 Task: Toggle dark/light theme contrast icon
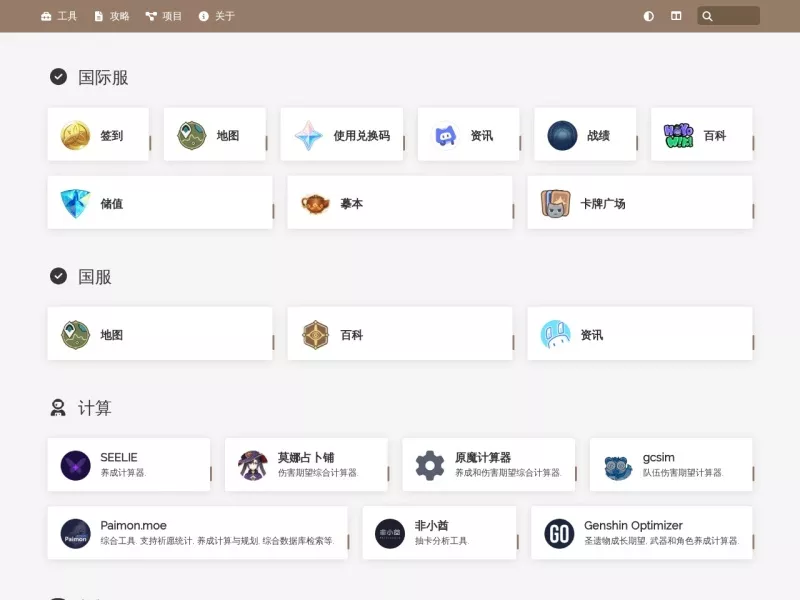(648, 16)
